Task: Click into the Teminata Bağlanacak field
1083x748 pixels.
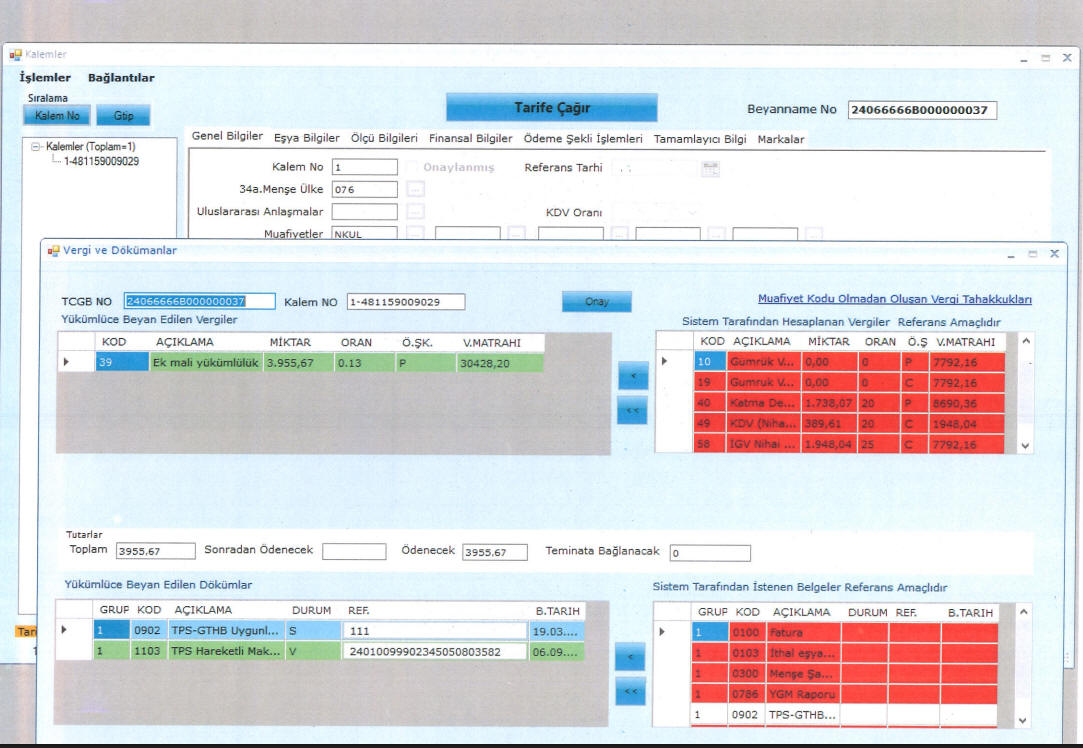Action: [709, 553]
